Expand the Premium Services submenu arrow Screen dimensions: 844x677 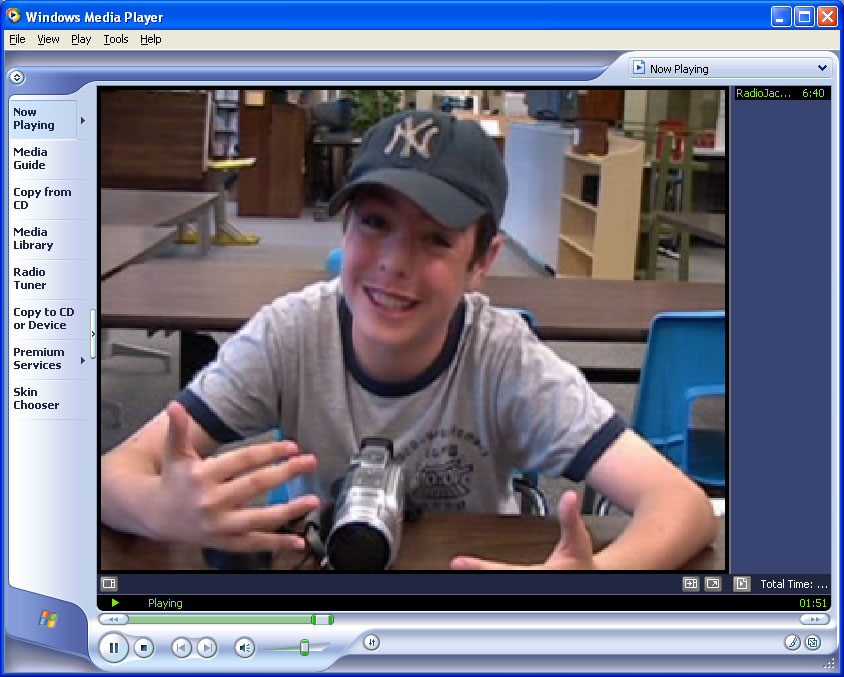coord(82,360)
